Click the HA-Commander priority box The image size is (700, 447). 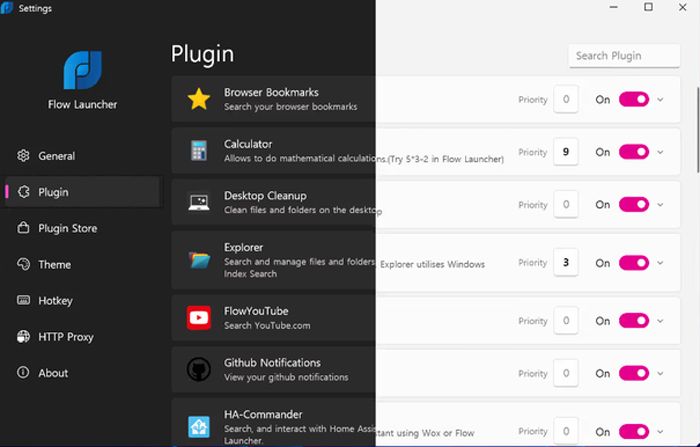pyautogui.click(x=566, y=431)
